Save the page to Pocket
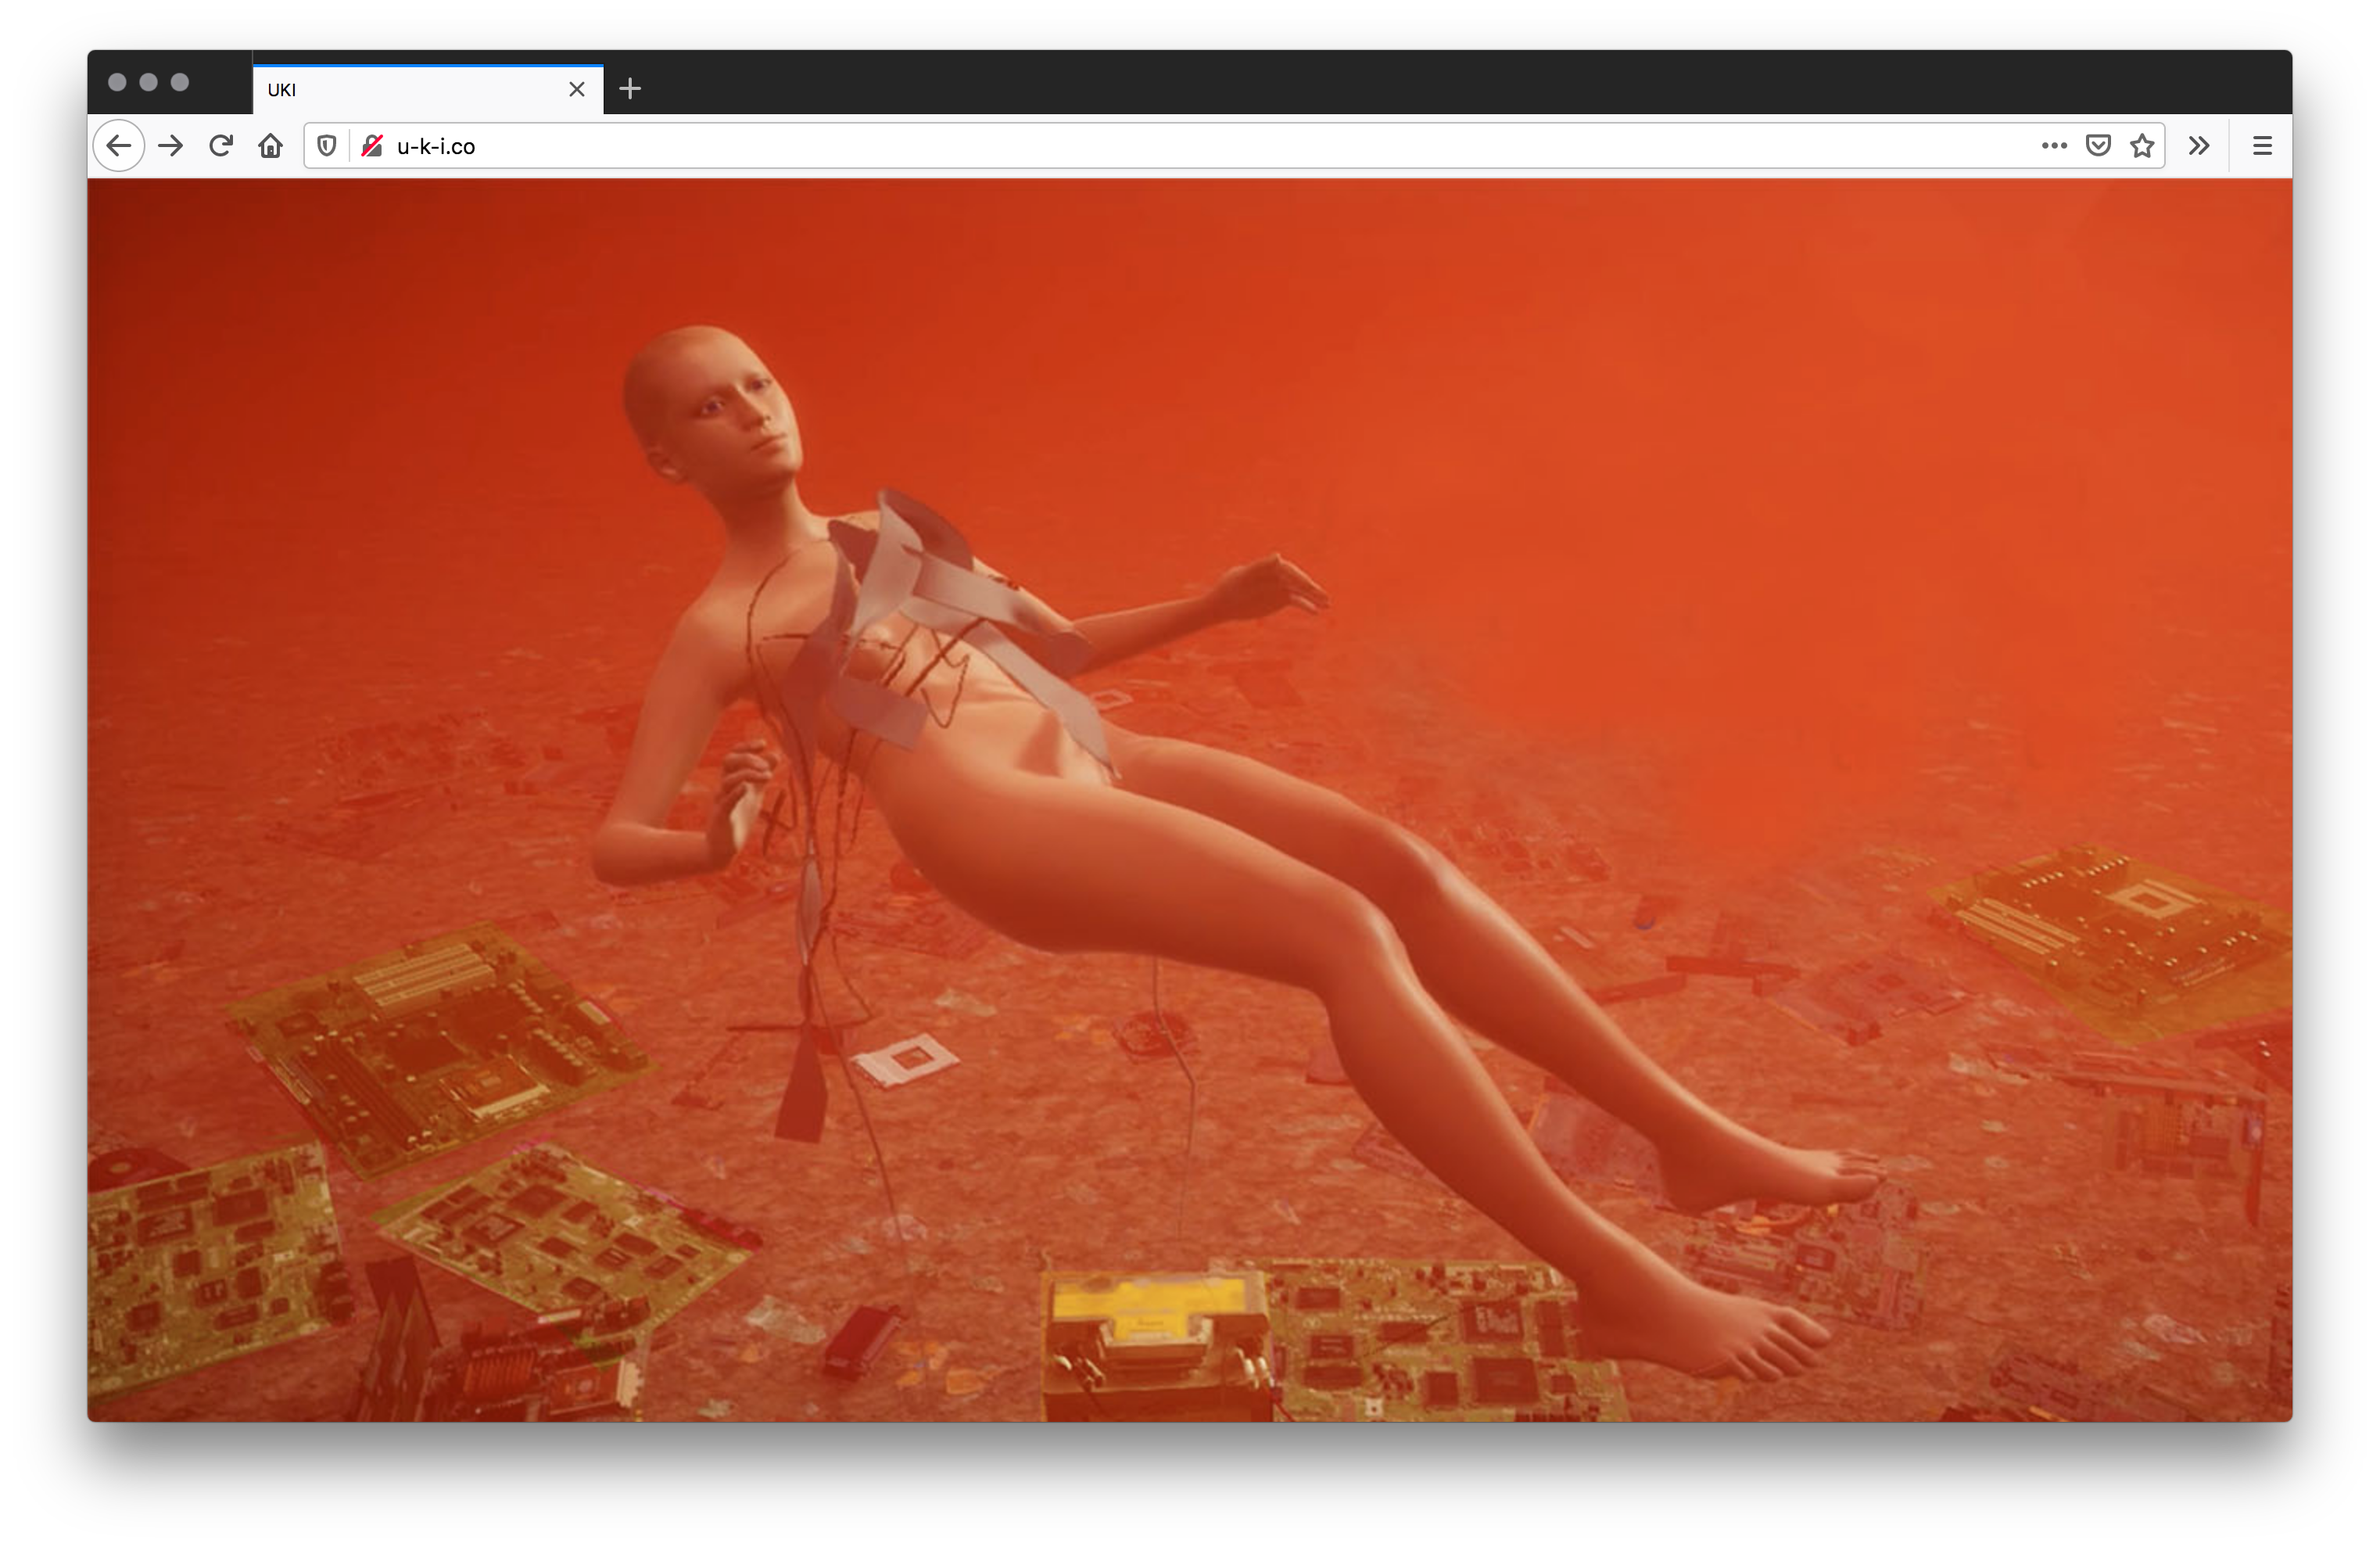Viewport: 2380px width, 1547px height. tap(2098, 146)
